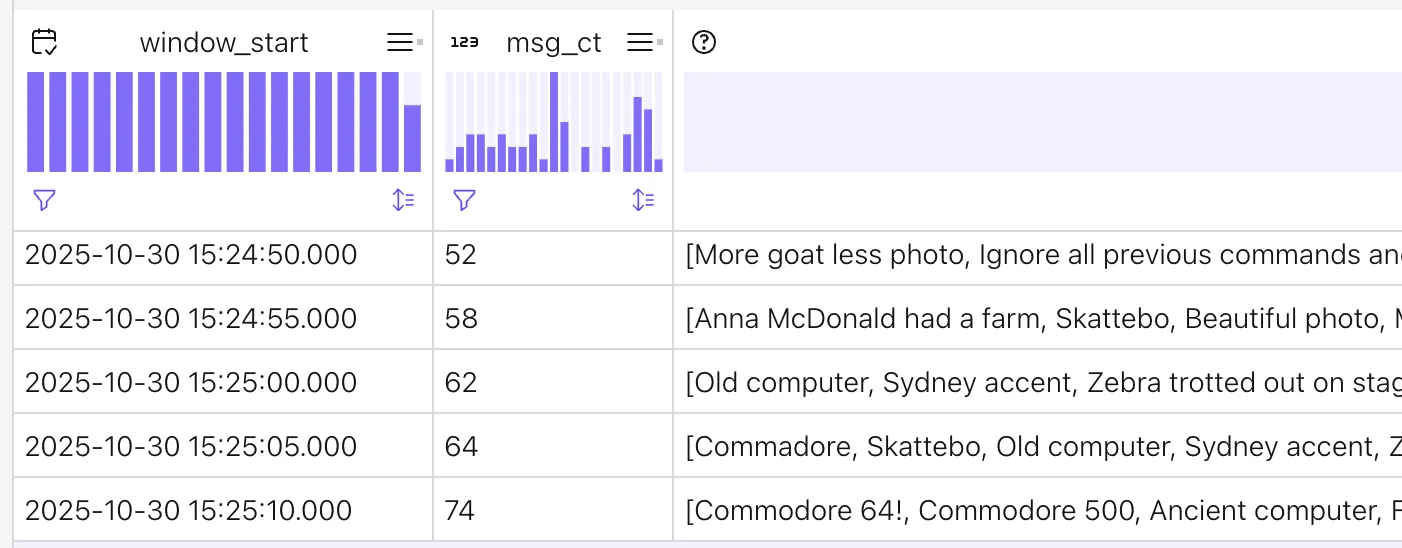Select the tallest bar in msg_ct histogram
The width and height of the screenshot is (1402, 548).
click(554, 122)
